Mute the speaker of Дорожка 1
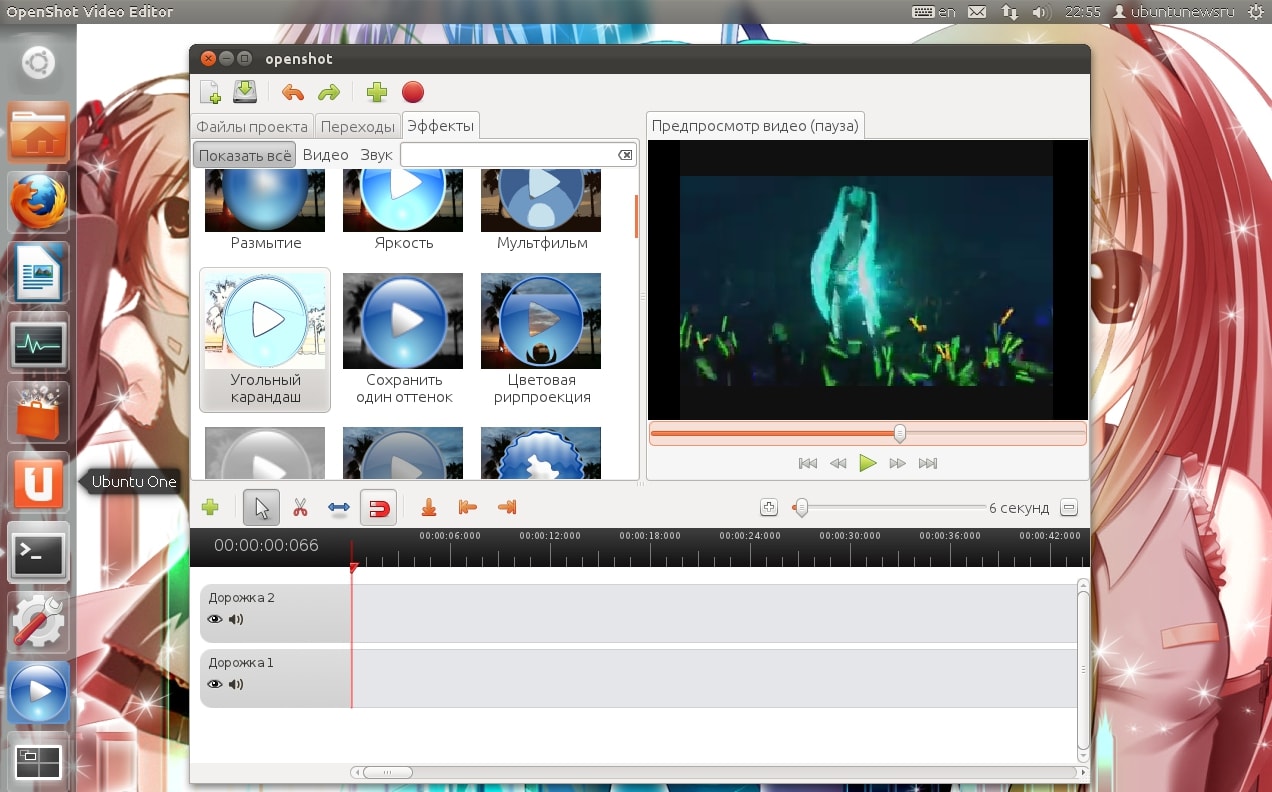 [236, 684]
